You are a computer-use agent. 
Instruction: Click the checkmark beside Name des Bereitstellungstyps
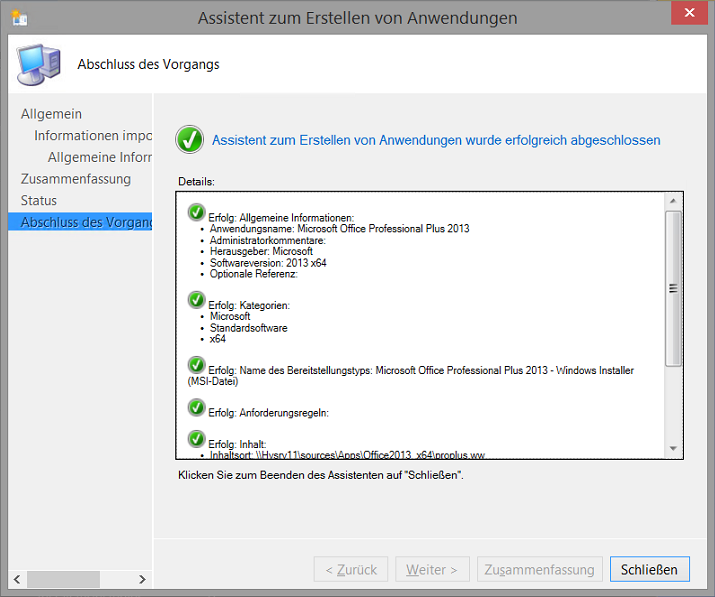tap(197, 365)
